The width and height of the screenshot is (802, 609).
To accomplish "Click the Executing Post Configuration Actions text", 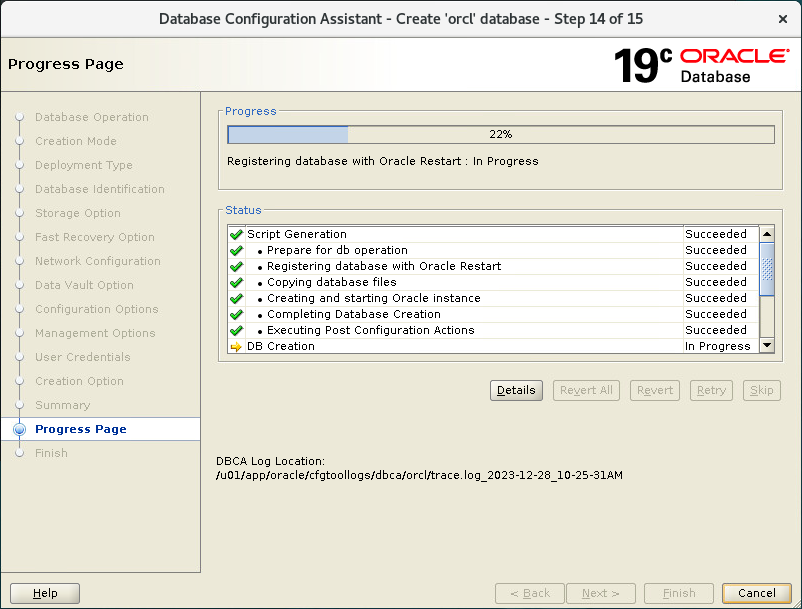I will [371, 330].
